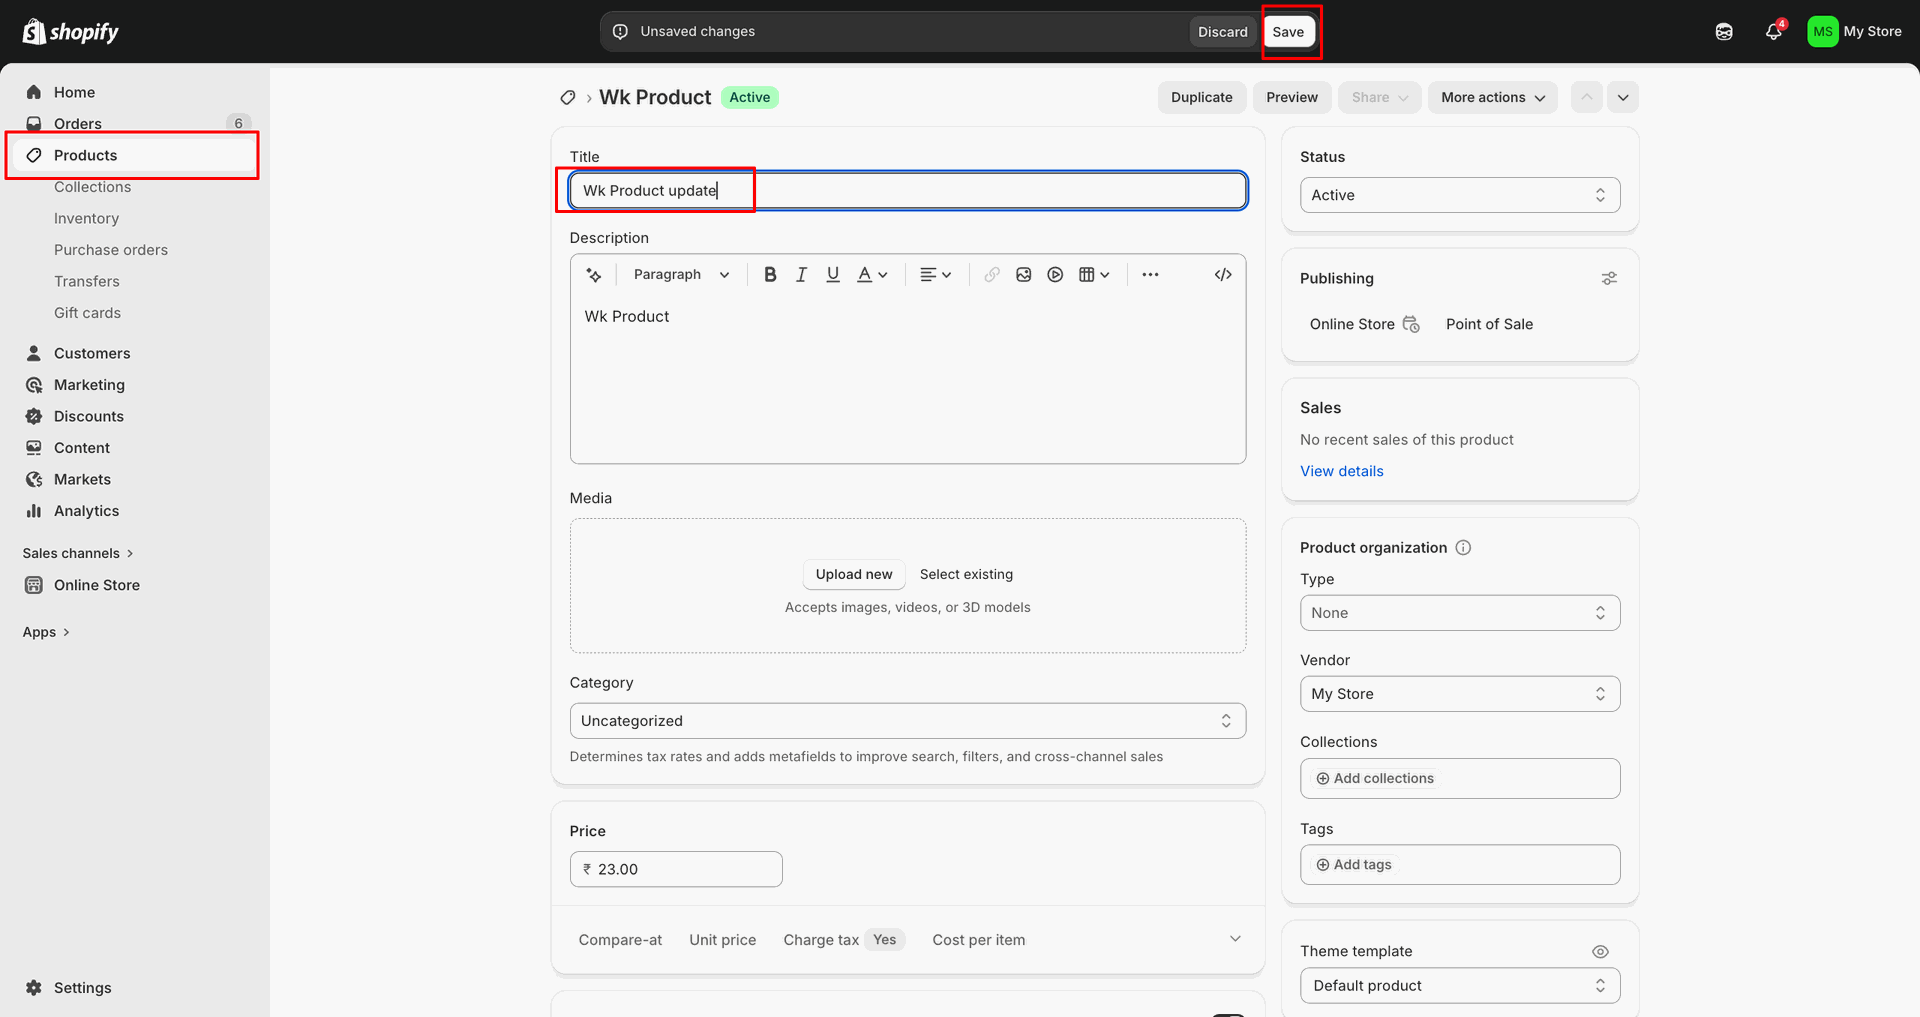Open Manage publishing settings icon
1920x1017 pixels.
(1609, 279)
